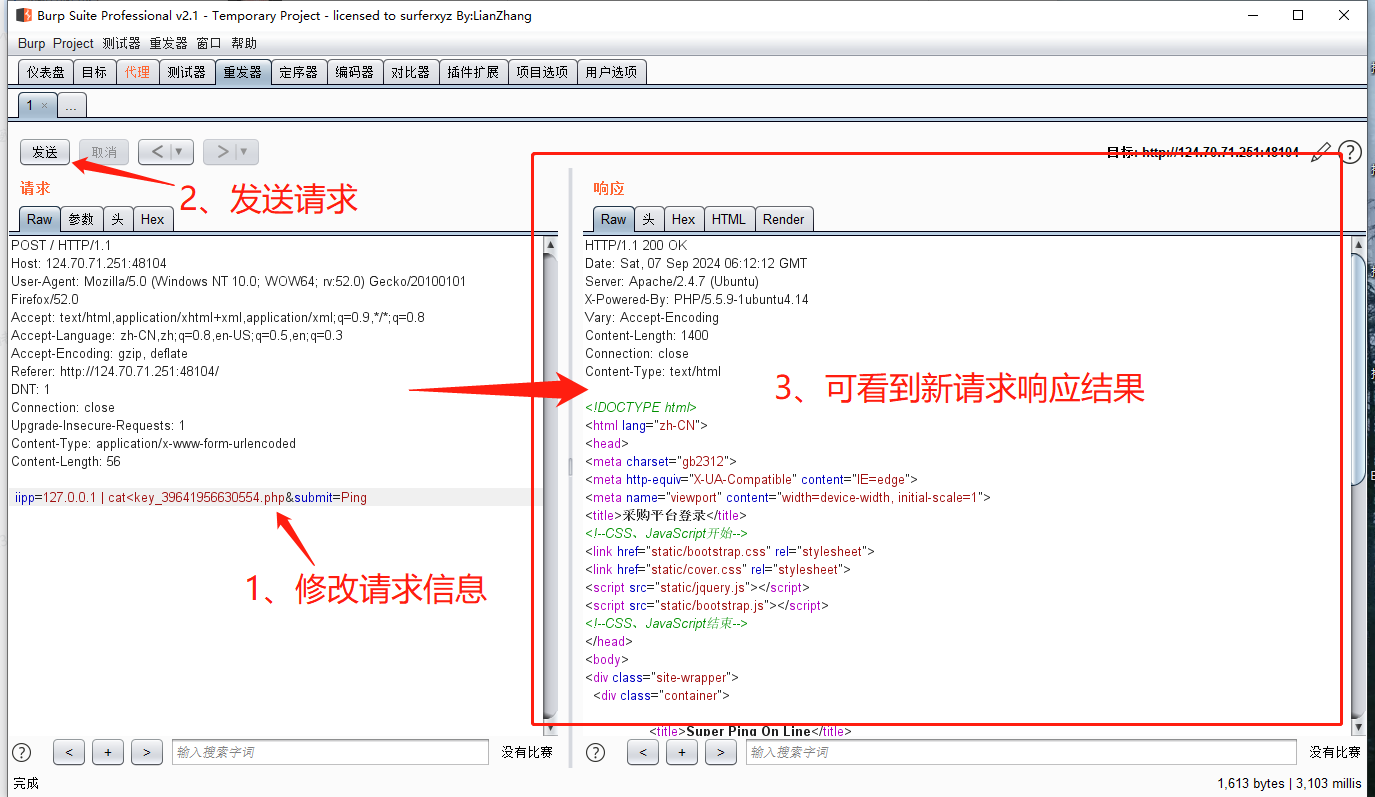The image size is (1375, 797).
Task: Click the 'Content-Length: 1400' response header
Action: 647,335
